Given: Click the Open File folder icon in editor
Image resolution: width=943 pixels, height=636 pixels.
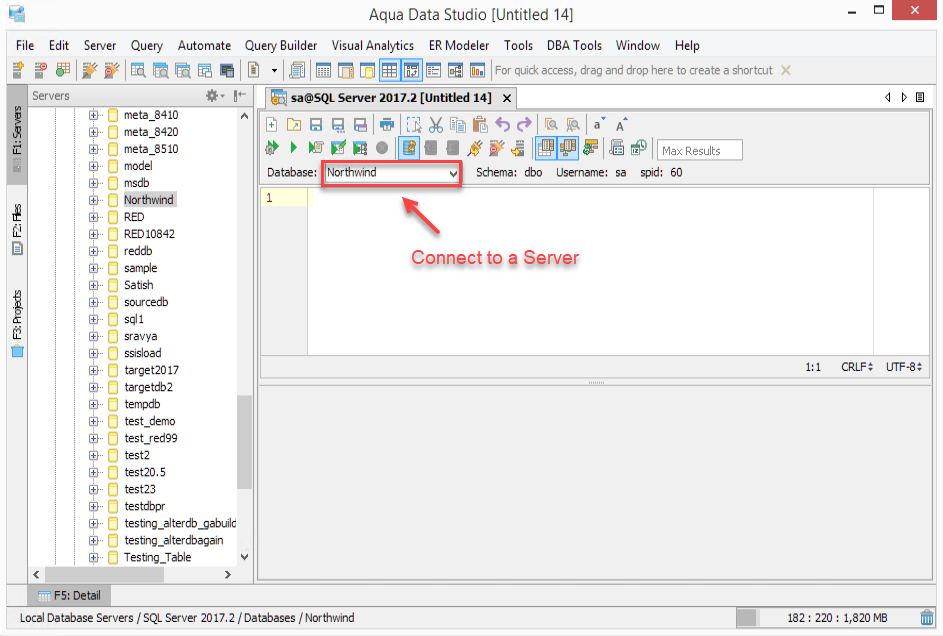Looking at the screenshot, I should point(293,124).
